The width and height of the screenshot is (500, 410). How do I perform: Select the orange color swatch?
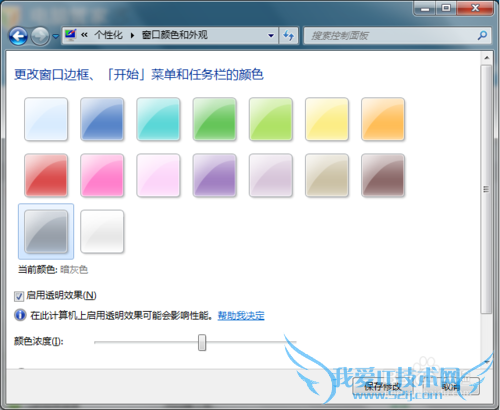pos(383,119)
